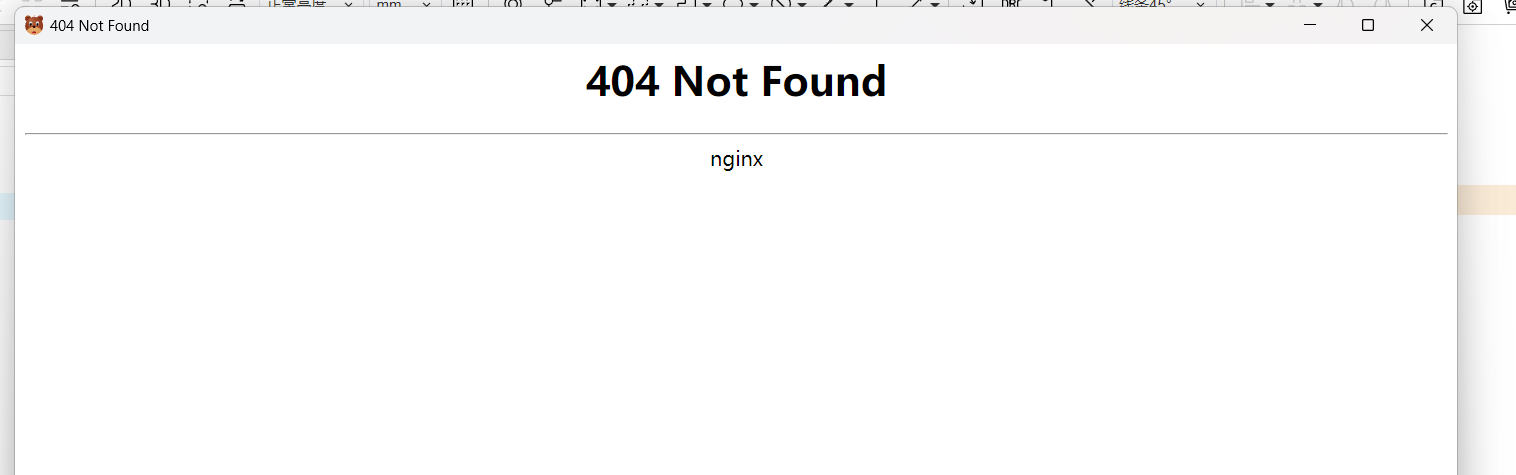The height and width of the screenshot is (475, 1516).
Task: Click the horizontal divider line under the heading
Action: click(736, 133)
